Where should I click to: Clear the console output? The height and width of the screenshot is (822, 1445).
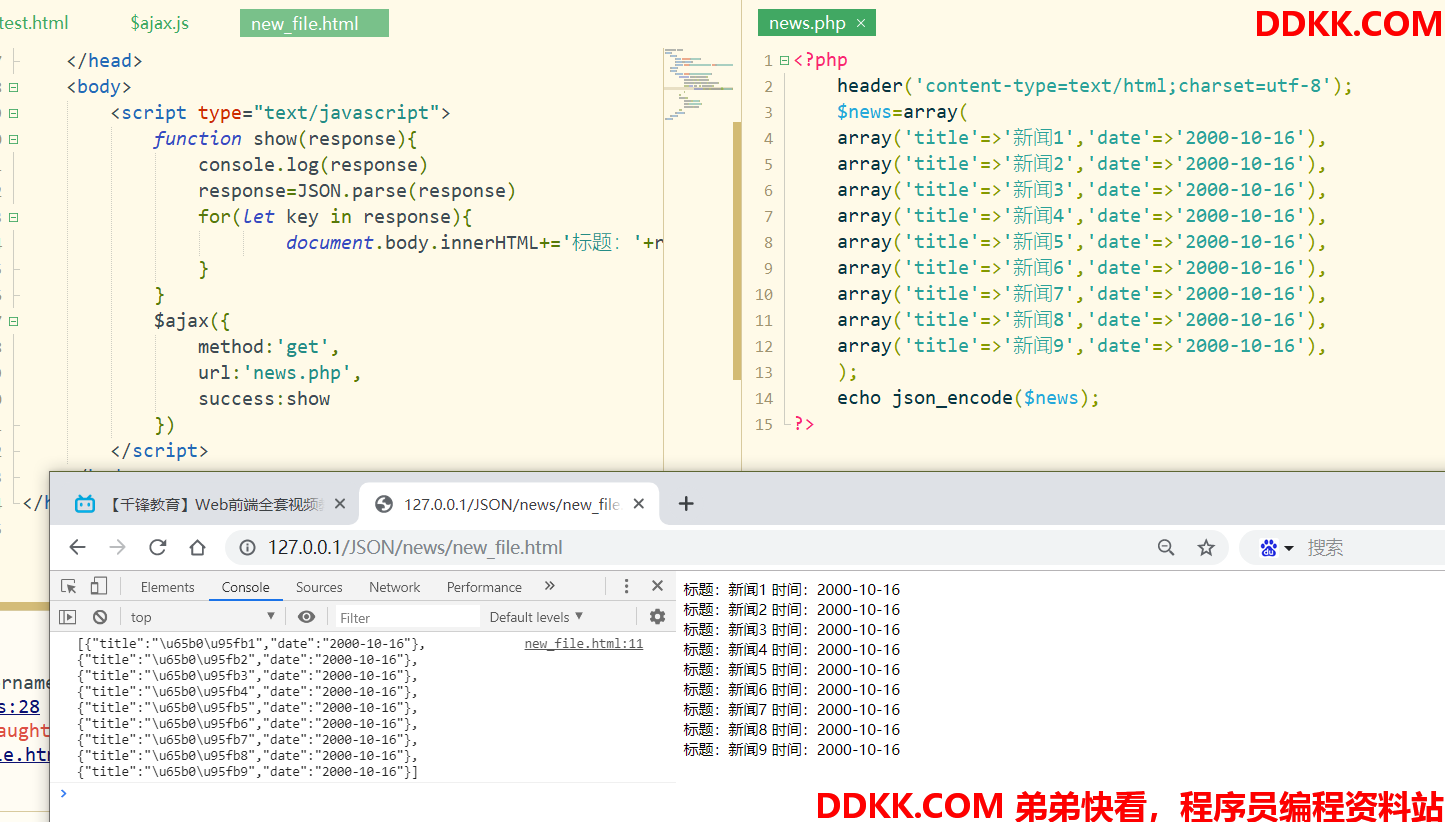click(x=100, y=617)
